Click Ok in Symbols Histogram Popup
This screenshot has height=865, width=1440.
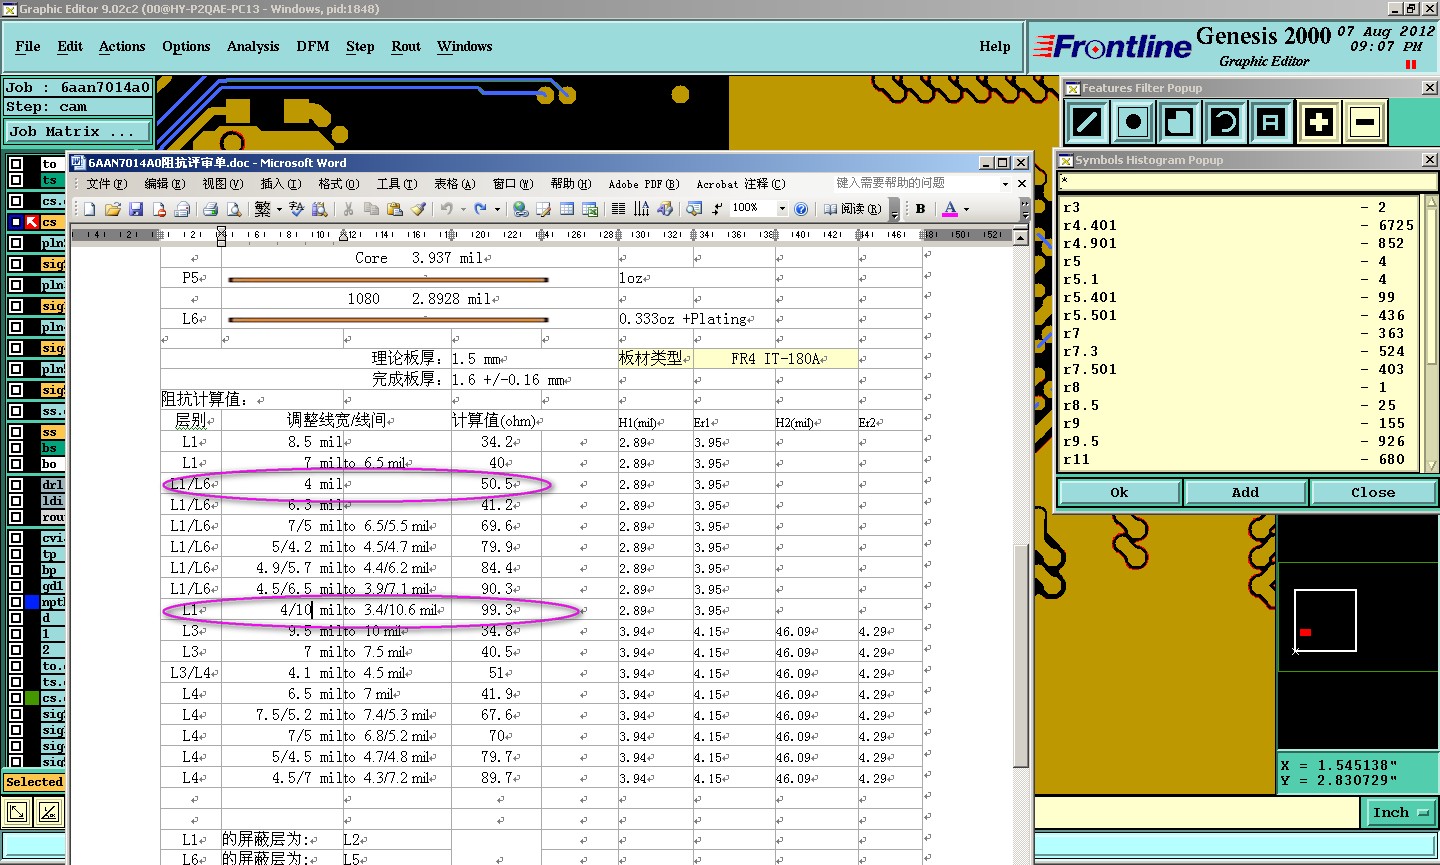coord(1119,492)
